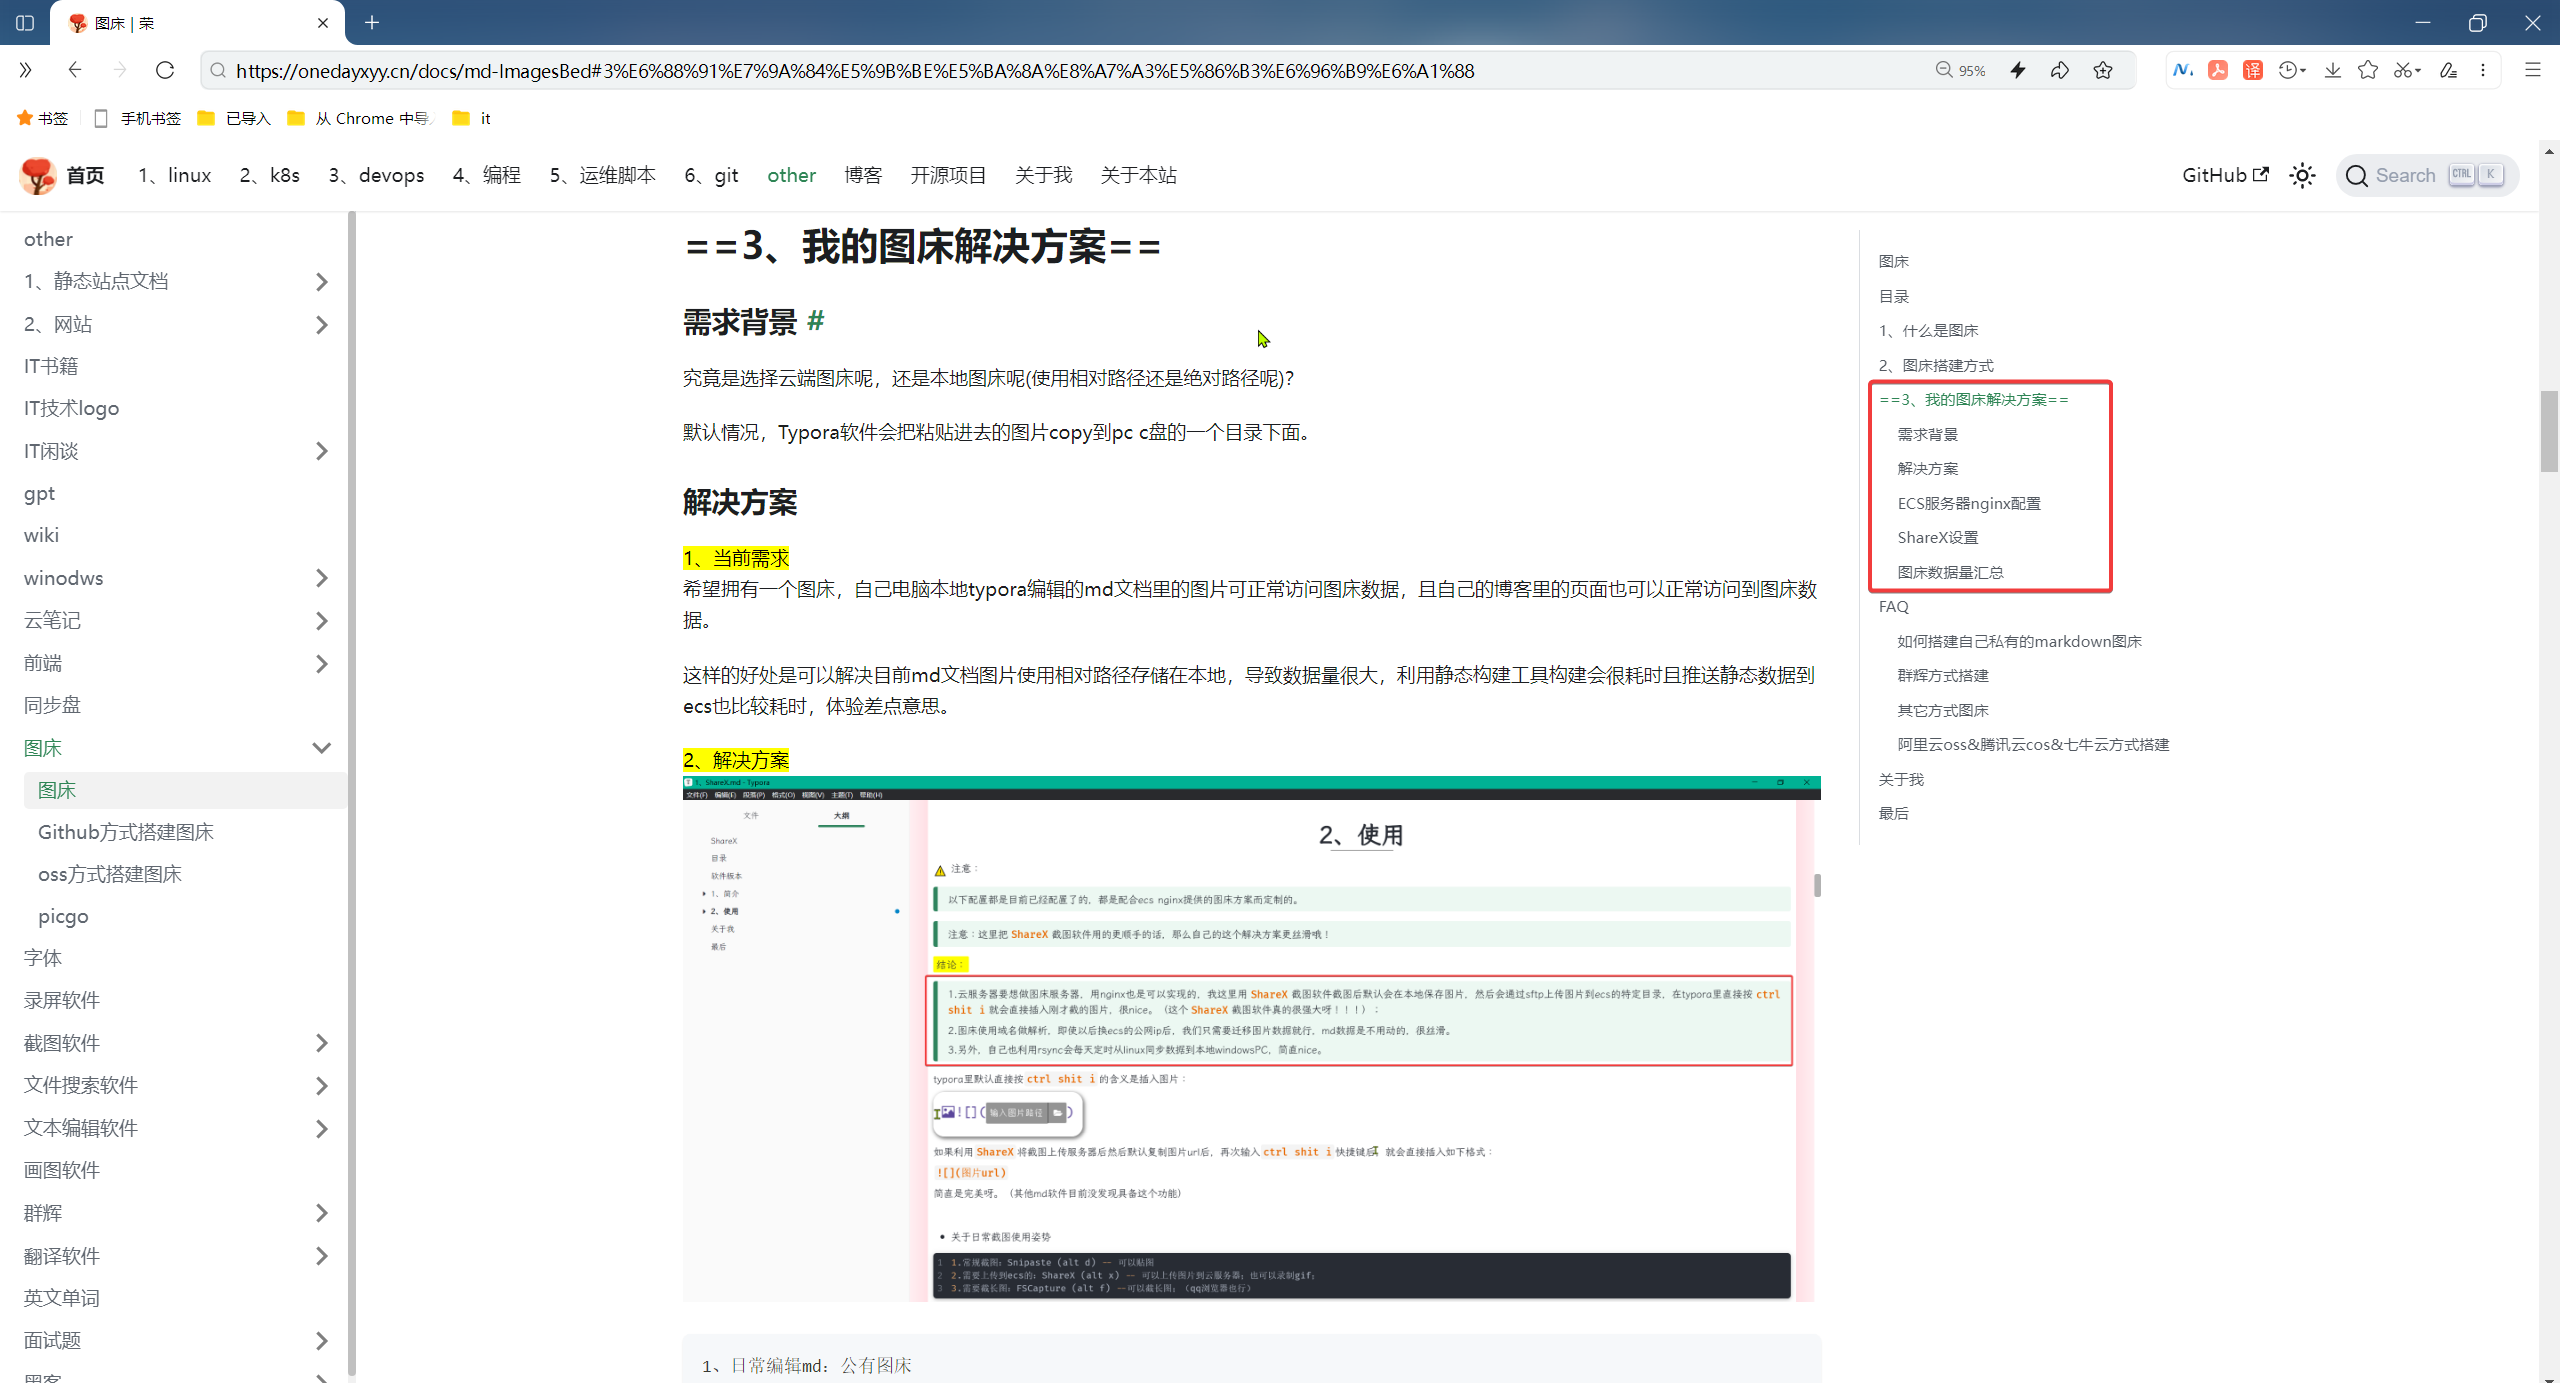Click the Search box
The width and height of the screenshot is (2560, 1383).
tap(2427, 176)
